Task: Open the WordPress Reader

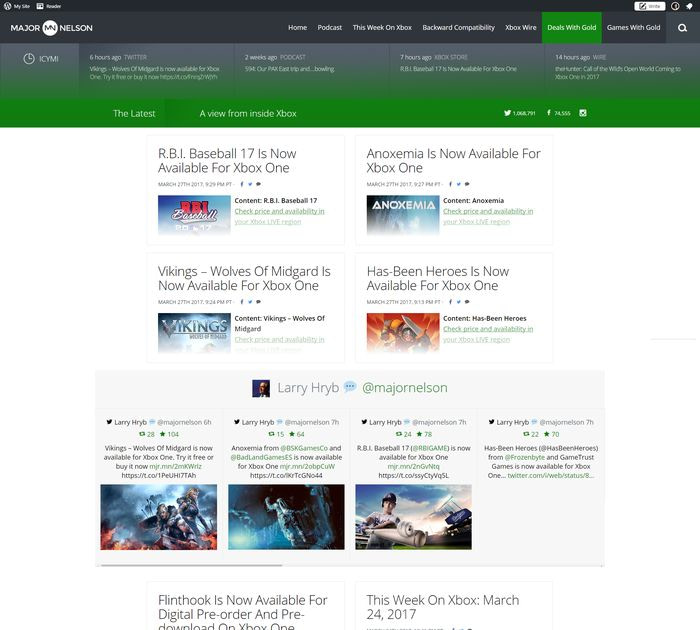Action: (x=49, y=6)
